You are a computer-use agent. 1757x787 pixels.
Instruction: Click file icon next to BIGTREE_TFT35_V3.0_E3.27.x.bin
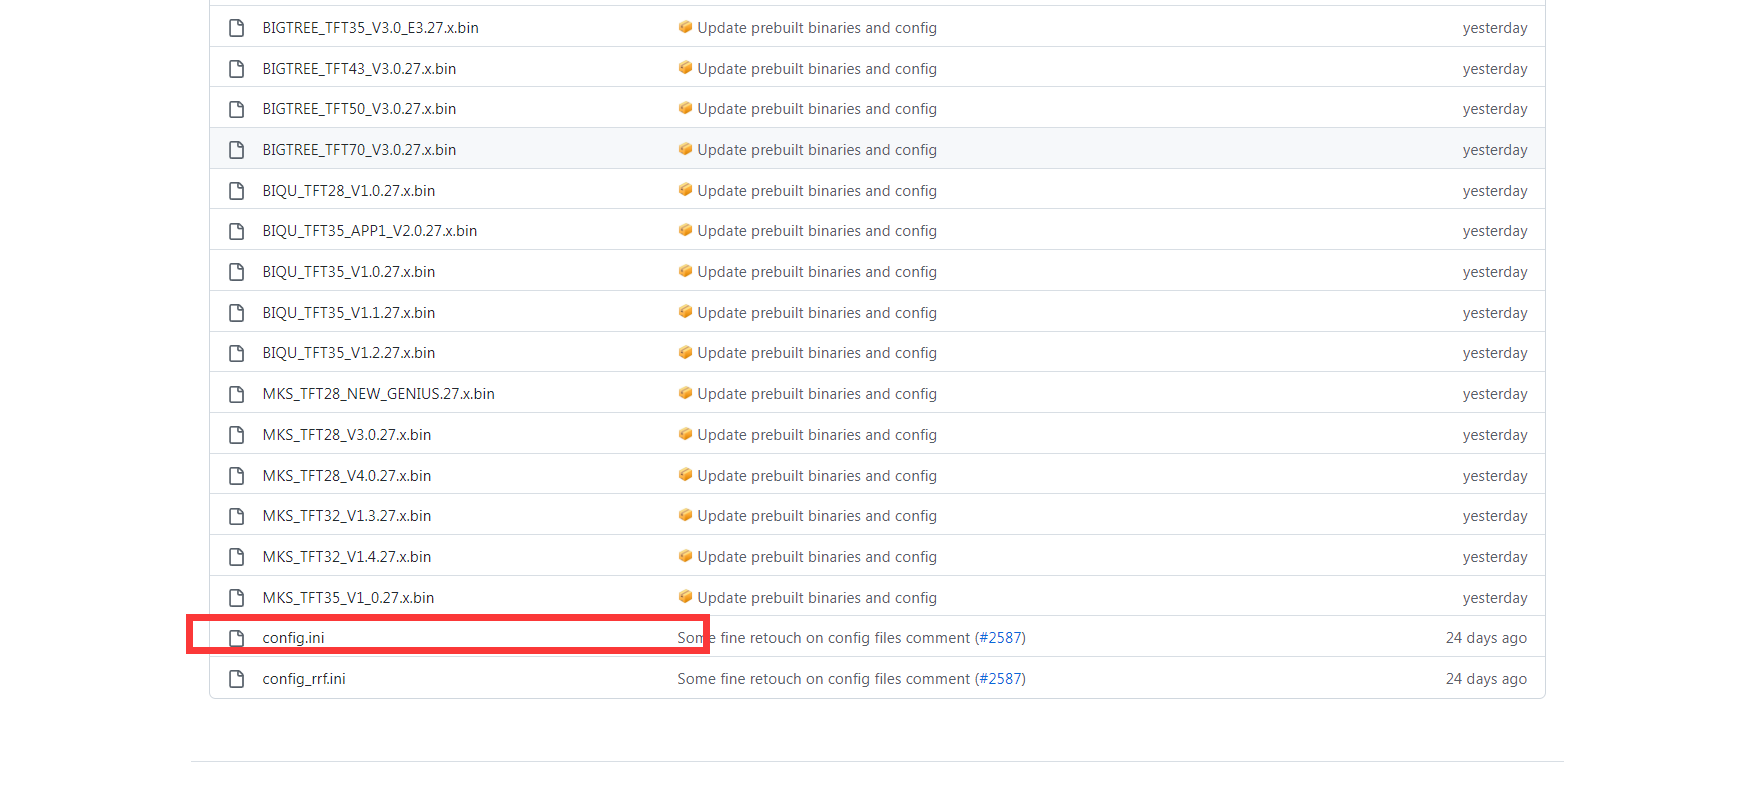(x=237, y=28)
